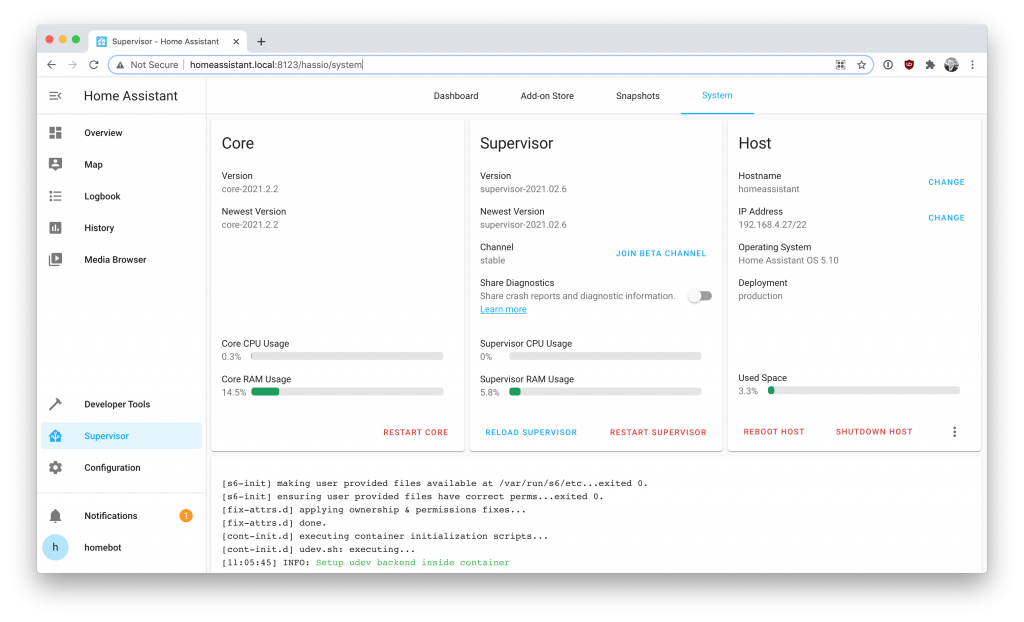This screenshot has height=622, width=1024.
Task: Open the Learn more link
Action: tap(503, 309)
